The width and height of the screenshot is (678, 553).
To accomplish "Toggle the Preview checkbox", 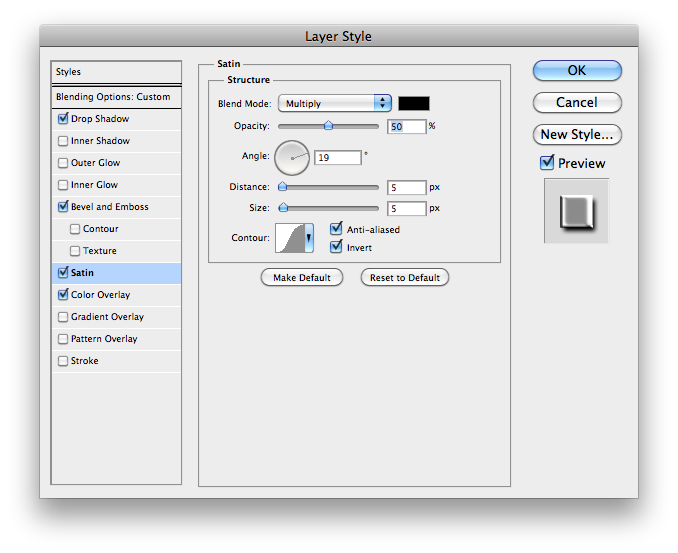I will click(x=547, y=163).
